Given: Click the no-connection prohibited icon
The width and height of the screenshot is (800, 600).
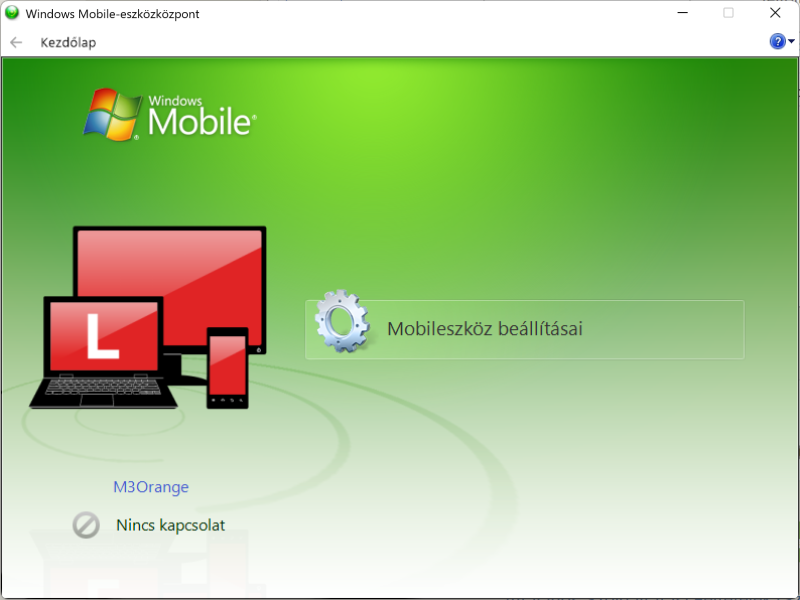Looking at the screenshot, I should tap(86, 525).
